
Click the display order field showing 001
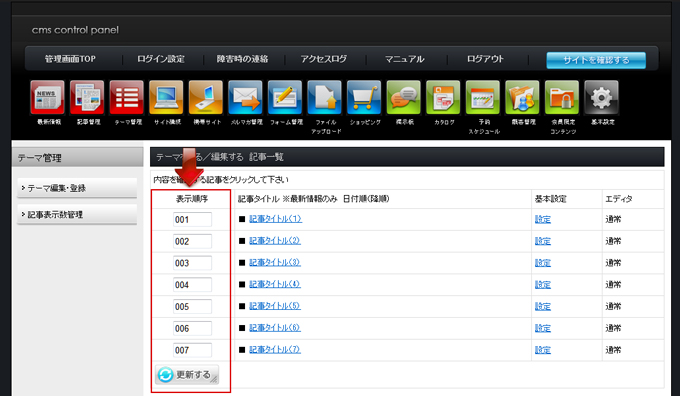(192, 219)
